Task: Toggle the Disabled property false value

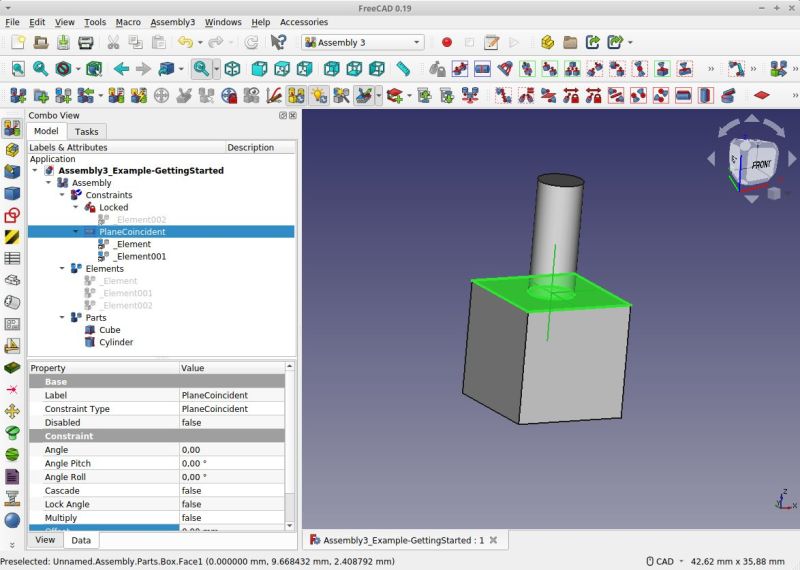Action: point(232,423)
